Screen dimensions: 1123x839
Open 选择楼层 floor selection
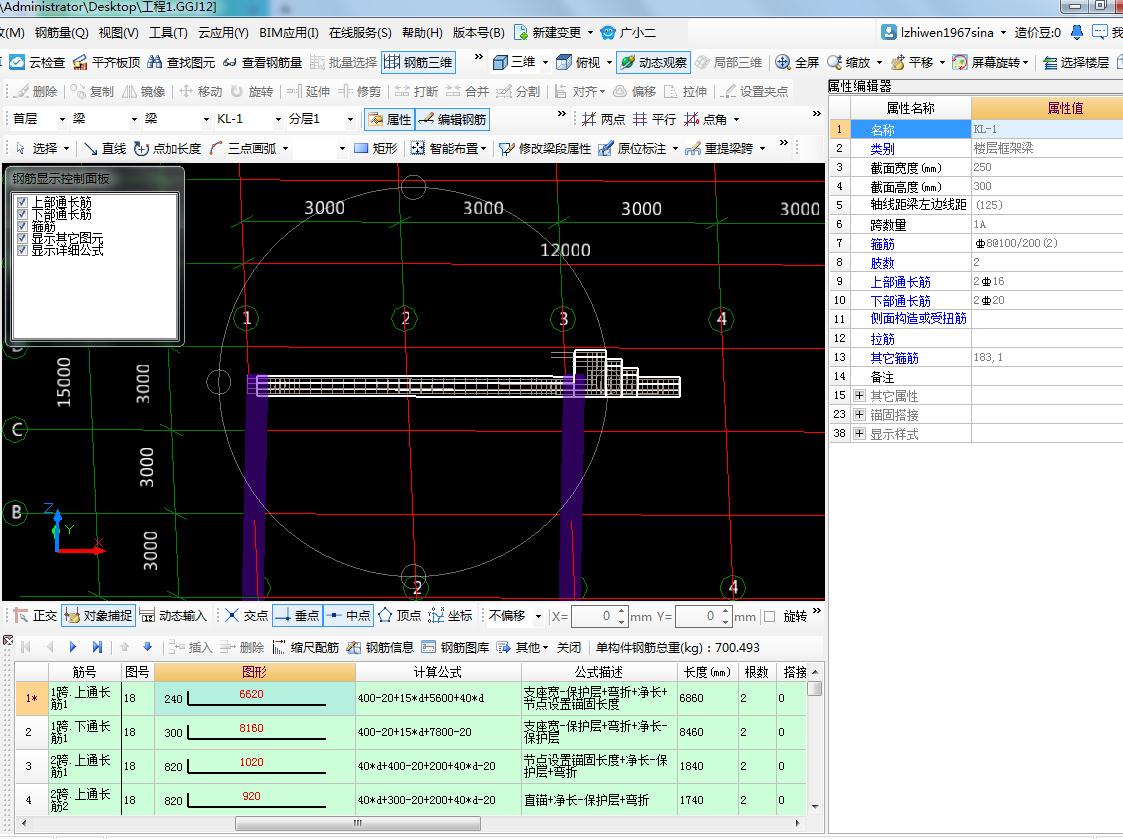click(1076, 62)
